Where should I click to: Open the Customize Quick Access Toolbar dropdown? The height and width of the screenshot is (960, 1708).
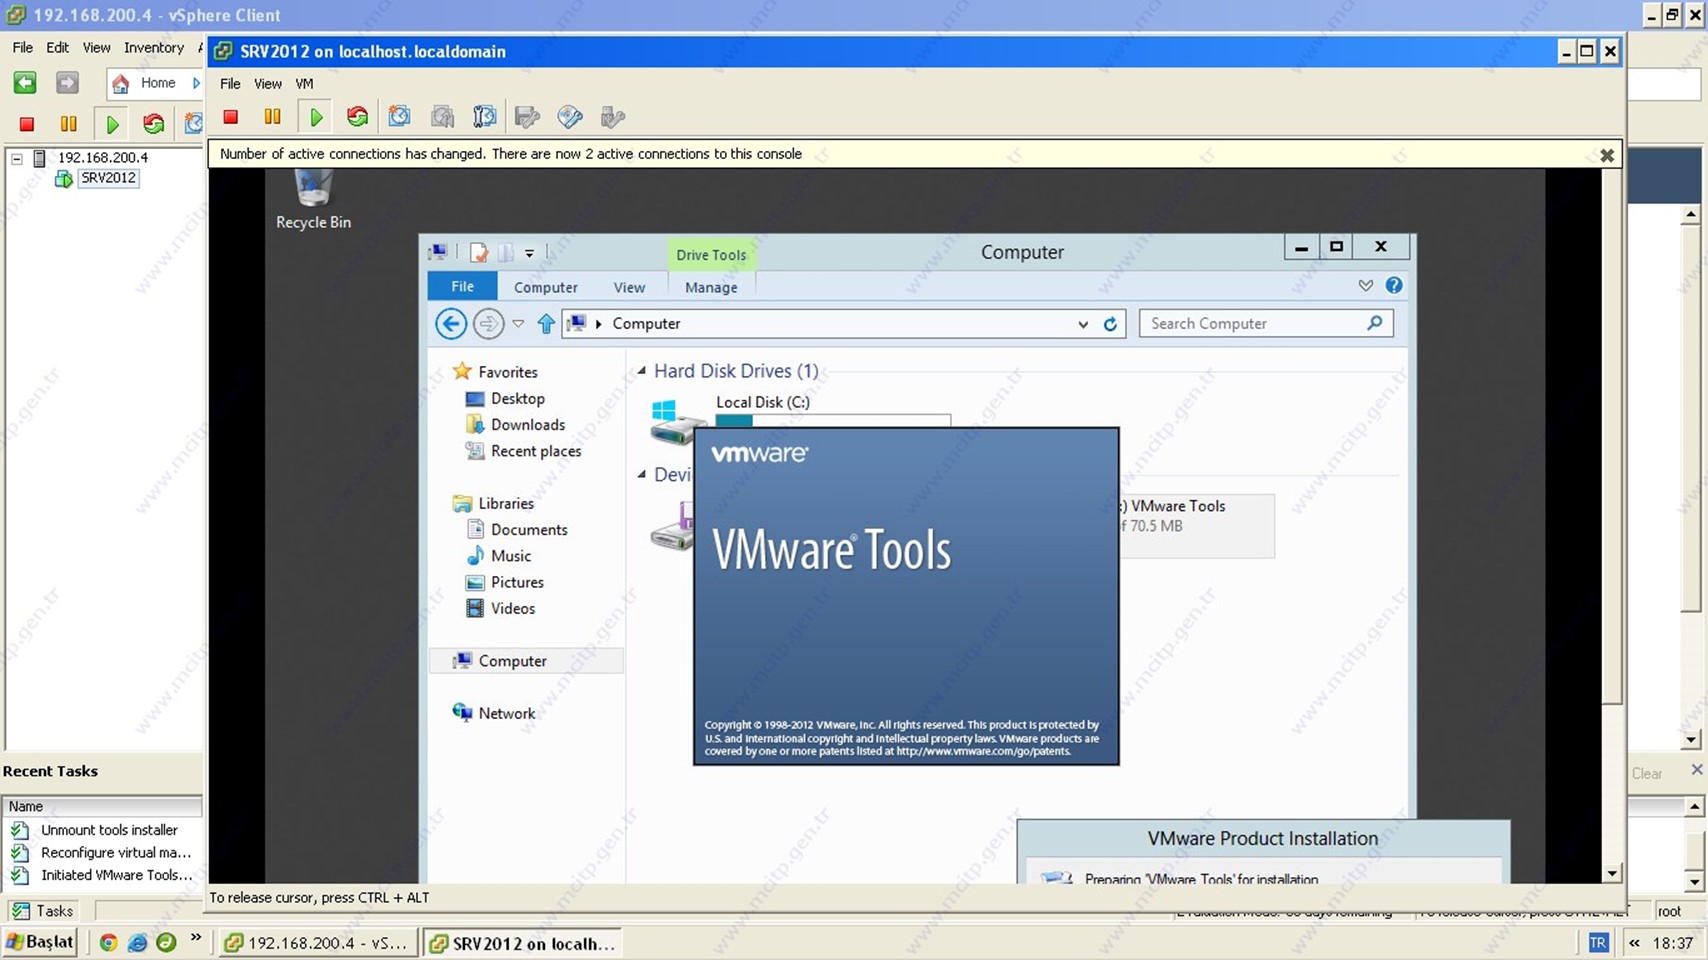[x=529, y=253]
